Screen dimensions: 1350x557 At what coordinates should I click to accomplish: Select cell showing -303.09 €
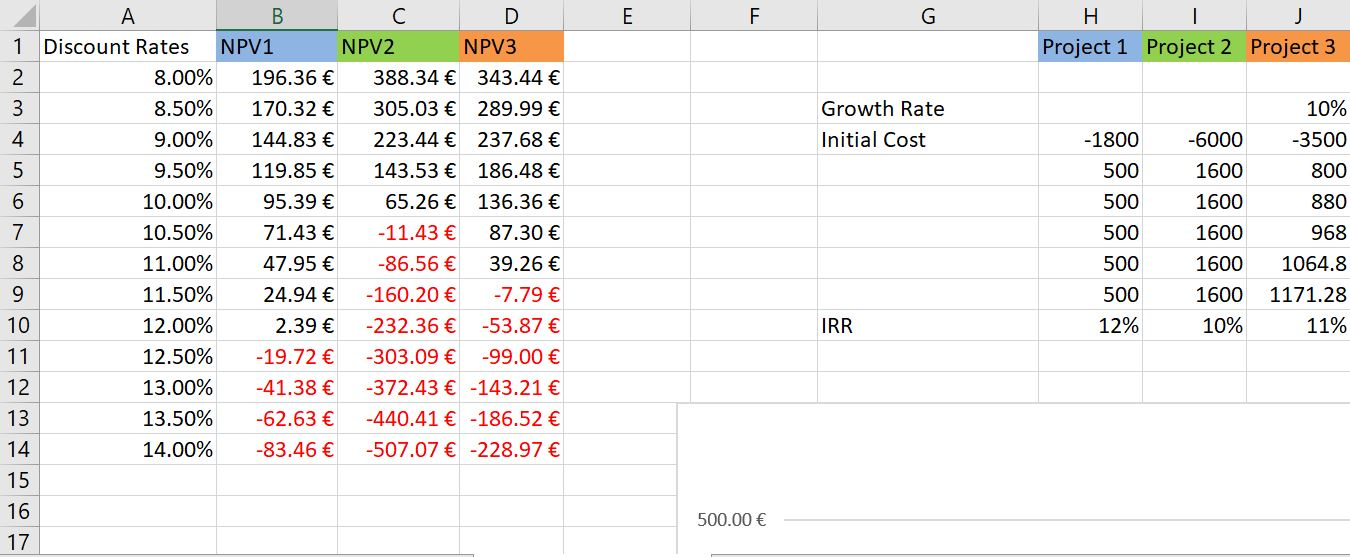coord(398,356)
